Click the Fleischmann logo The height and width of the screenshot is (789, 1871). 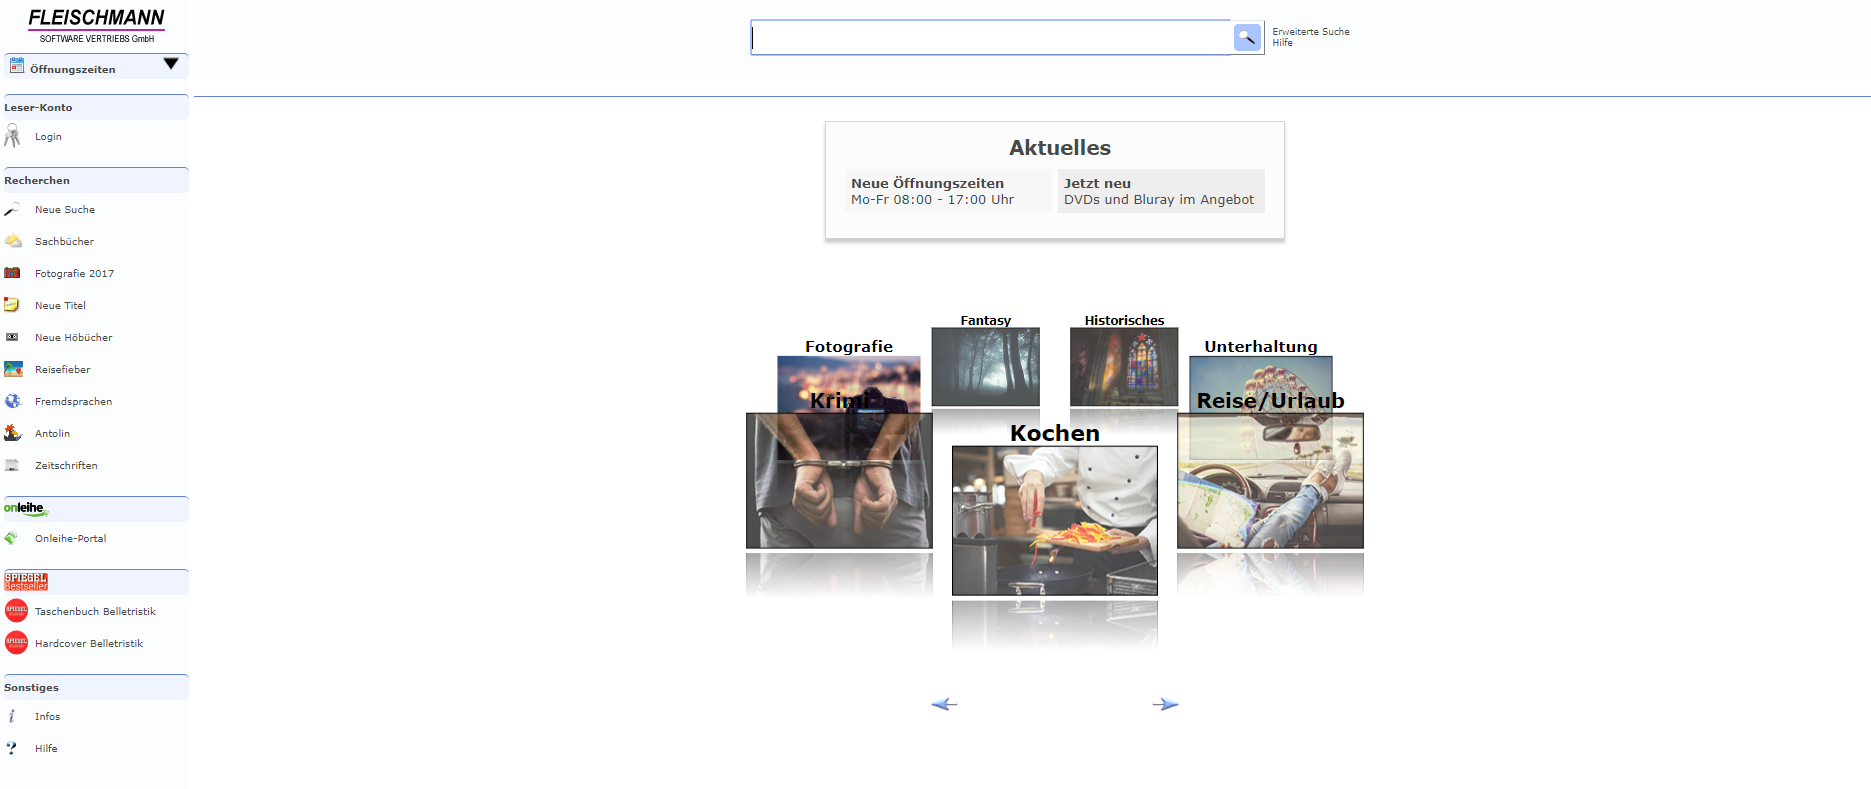96,25
